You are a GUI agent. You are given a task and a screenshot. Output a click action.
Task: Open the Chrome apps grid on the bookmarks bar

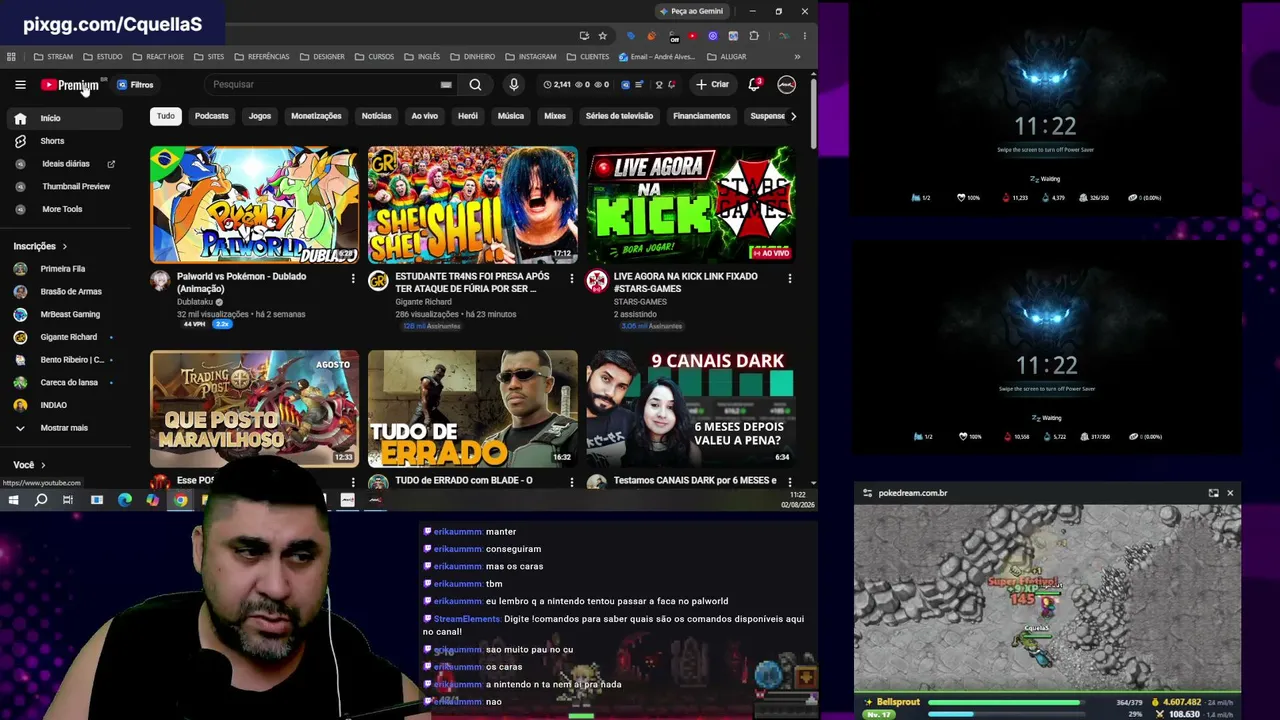11,57
